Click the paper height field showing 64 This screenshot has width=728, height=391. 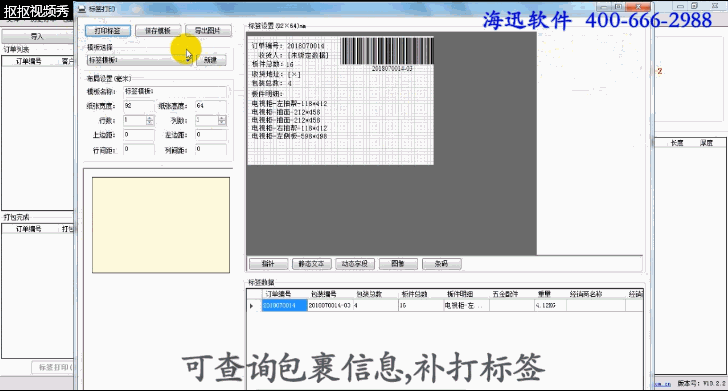pos(211,106)
